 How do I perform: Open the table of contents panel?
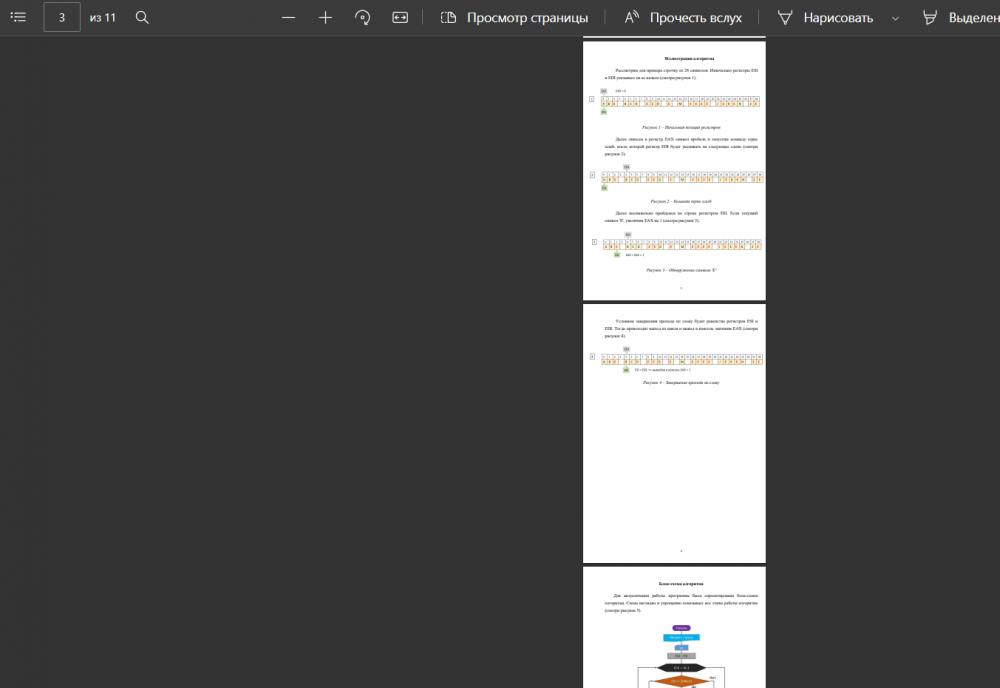pyautogui.click(x=18, y=17)
